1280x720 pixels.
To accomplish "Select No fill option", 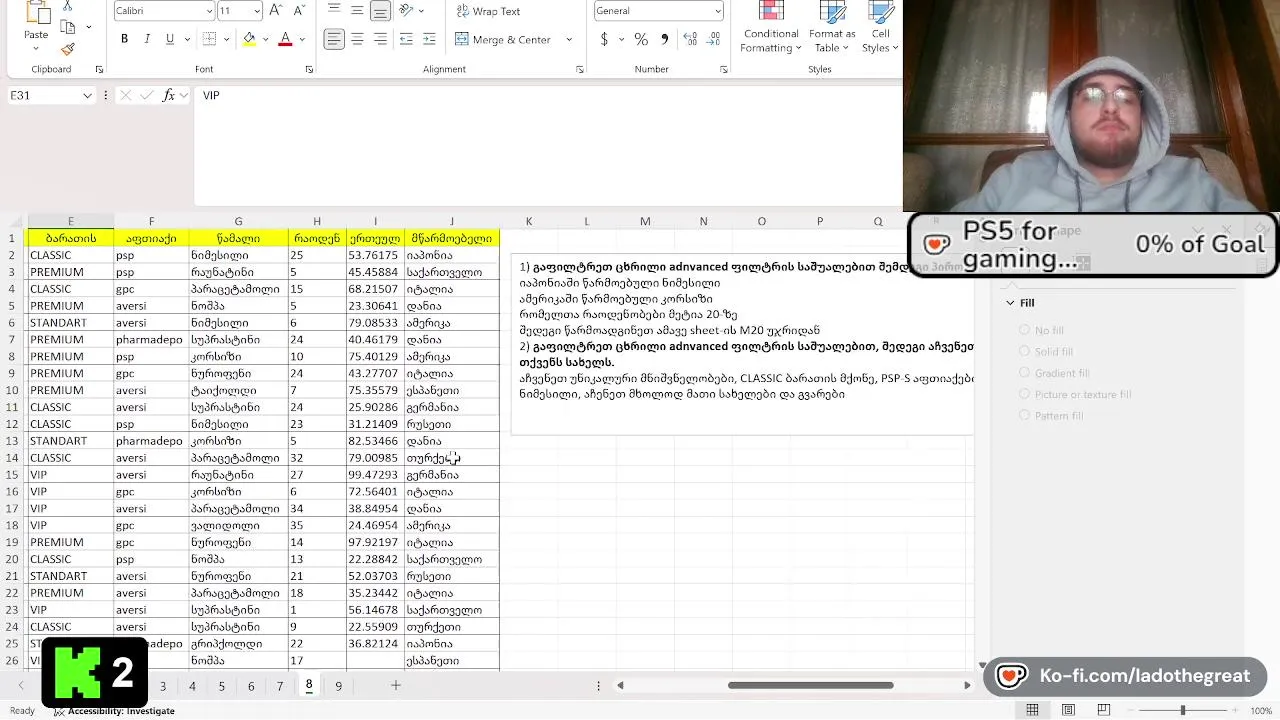I will point(1041,330).
